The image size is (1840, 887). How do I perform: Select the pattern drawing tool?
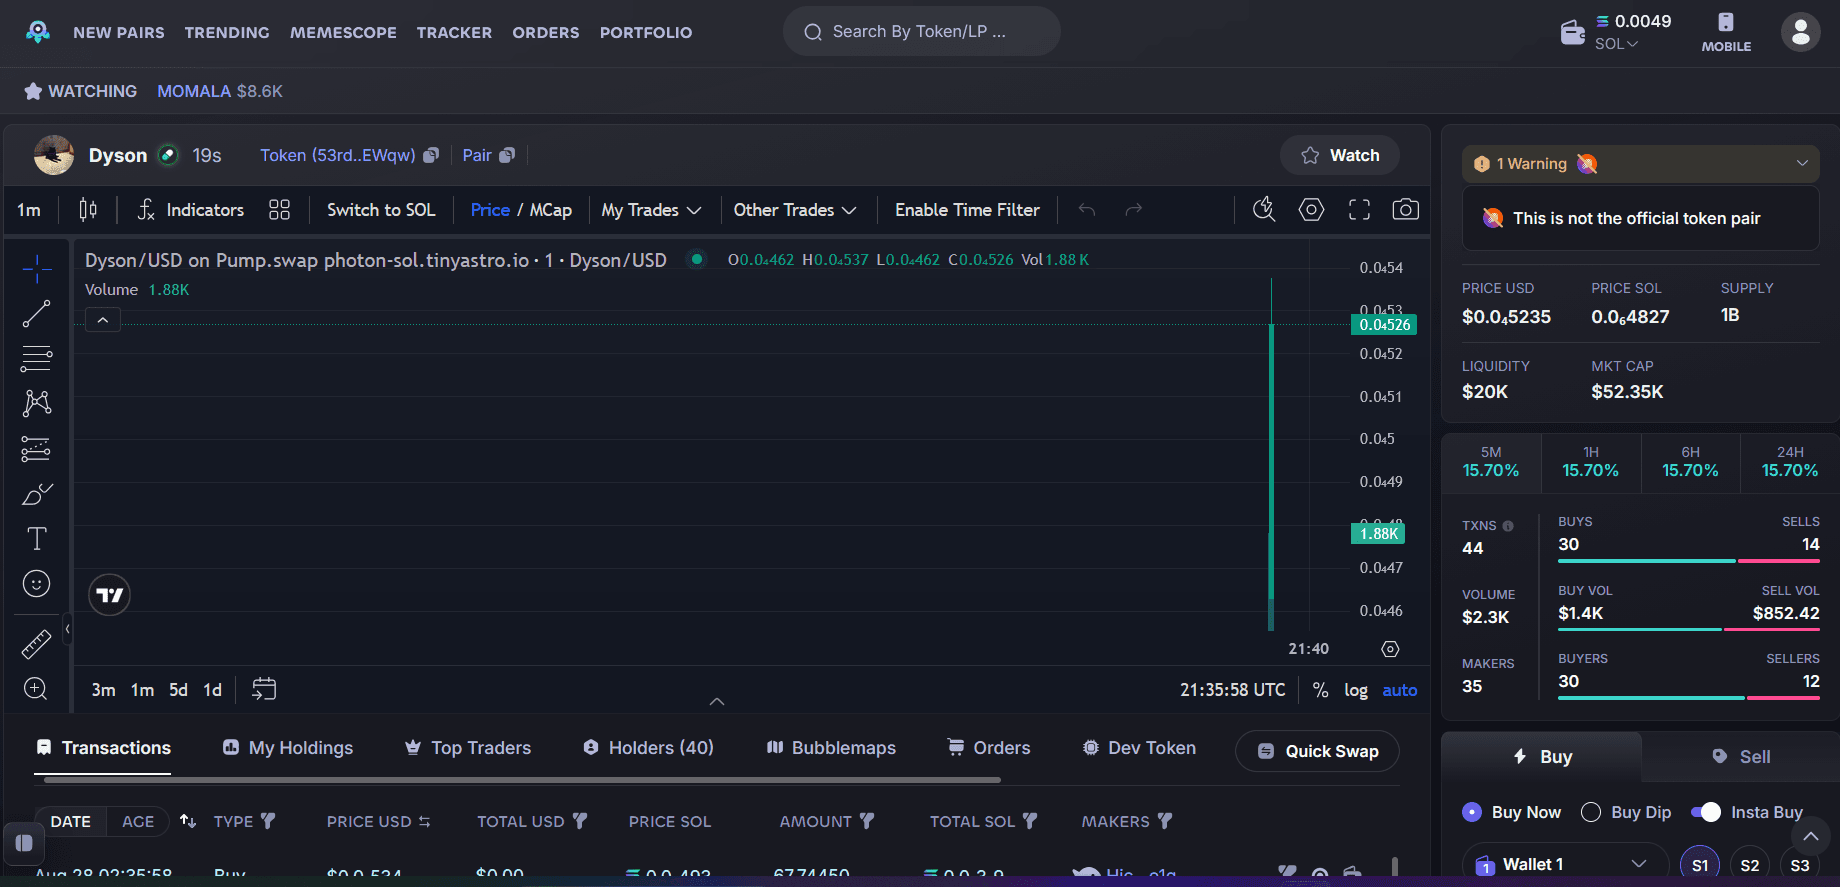pos(37,403)
